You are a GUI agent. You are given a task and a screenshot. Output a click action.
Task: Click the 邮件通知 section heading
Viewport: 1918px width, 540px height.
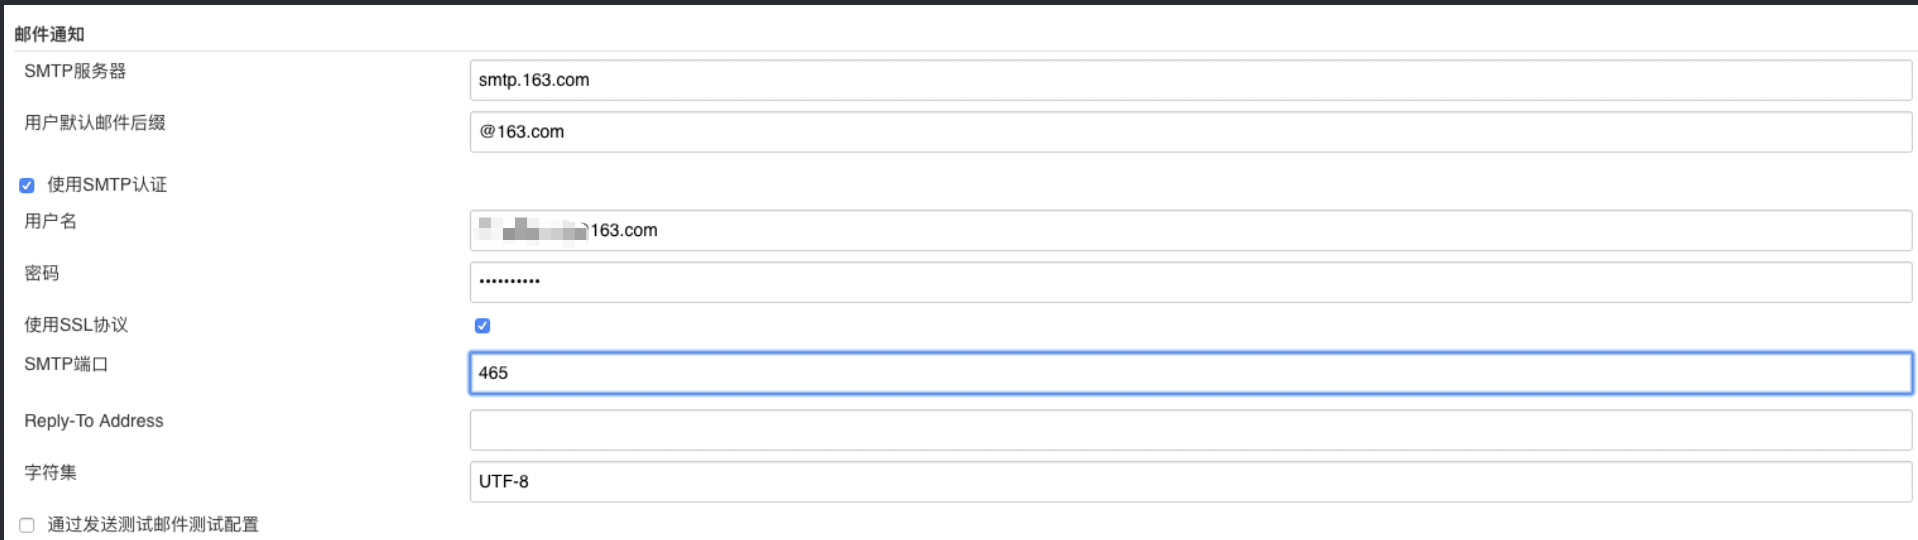click(x=49, y=34)
